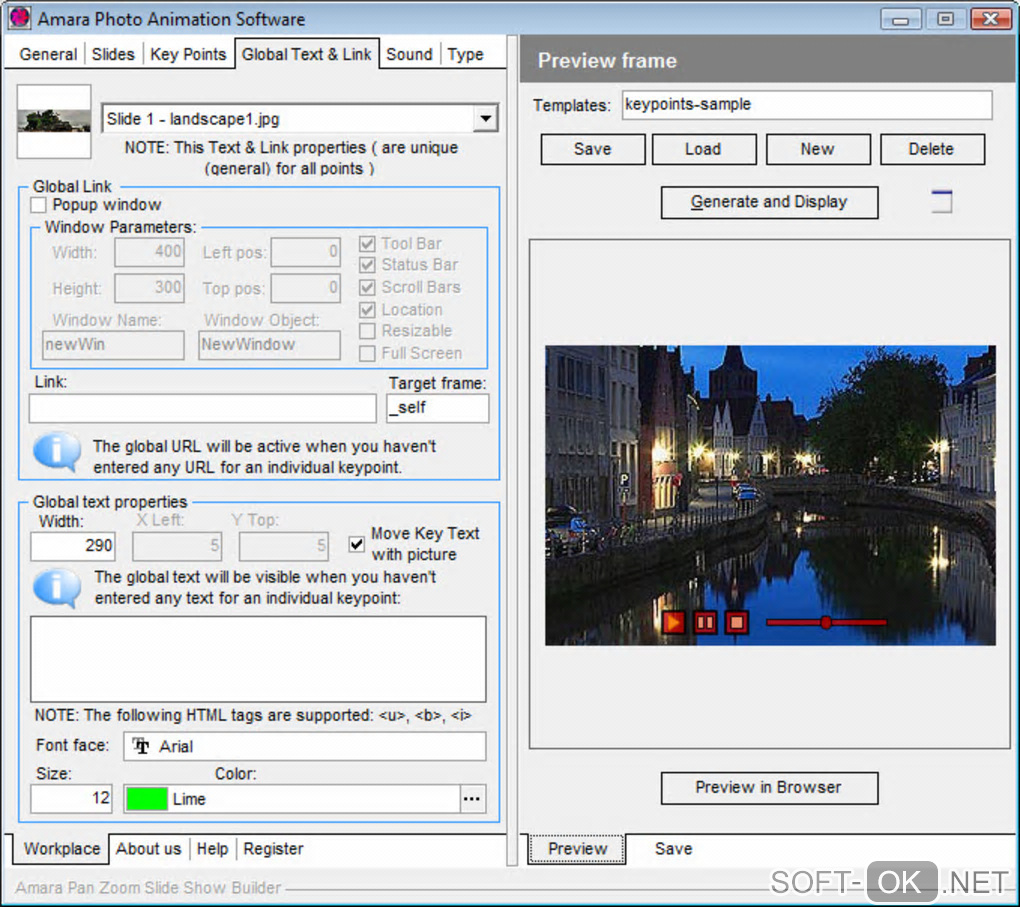This screenshot has width=1020, height=907.
Task: Open the About us tab
Action: click(x=148, y=848)
